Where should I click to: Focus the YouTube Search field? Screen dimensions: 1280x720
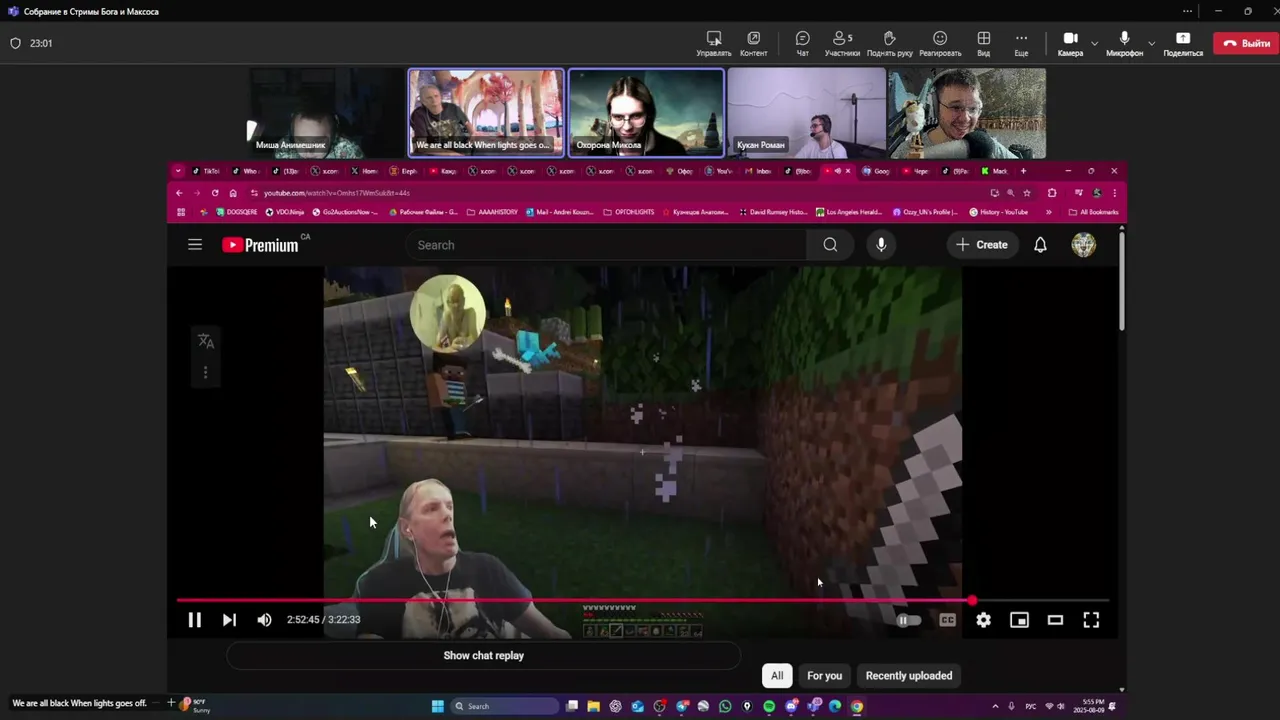(x=606, y=245)
